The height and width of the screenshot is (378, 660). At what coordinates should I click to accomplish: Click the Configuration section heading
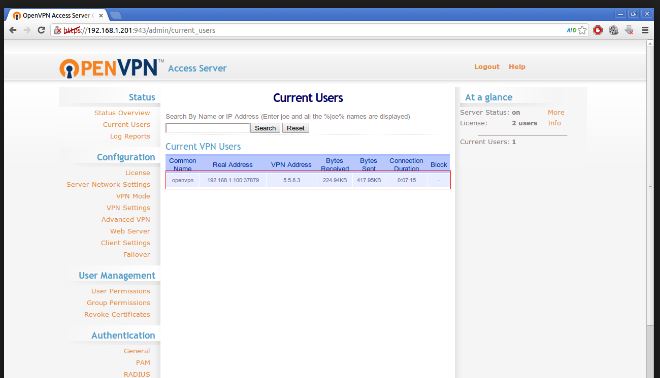(126, 157)
